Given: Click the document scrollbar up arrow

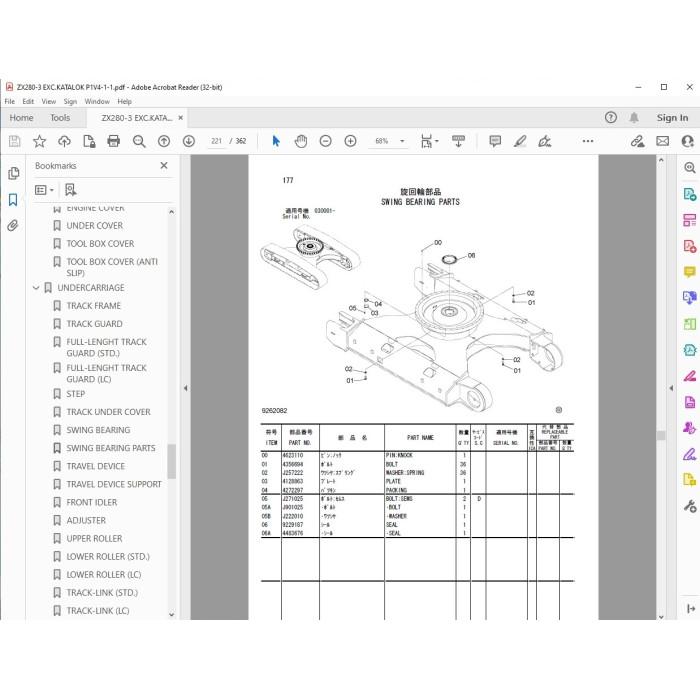Looking at the screenshot, I should [661, 160].
